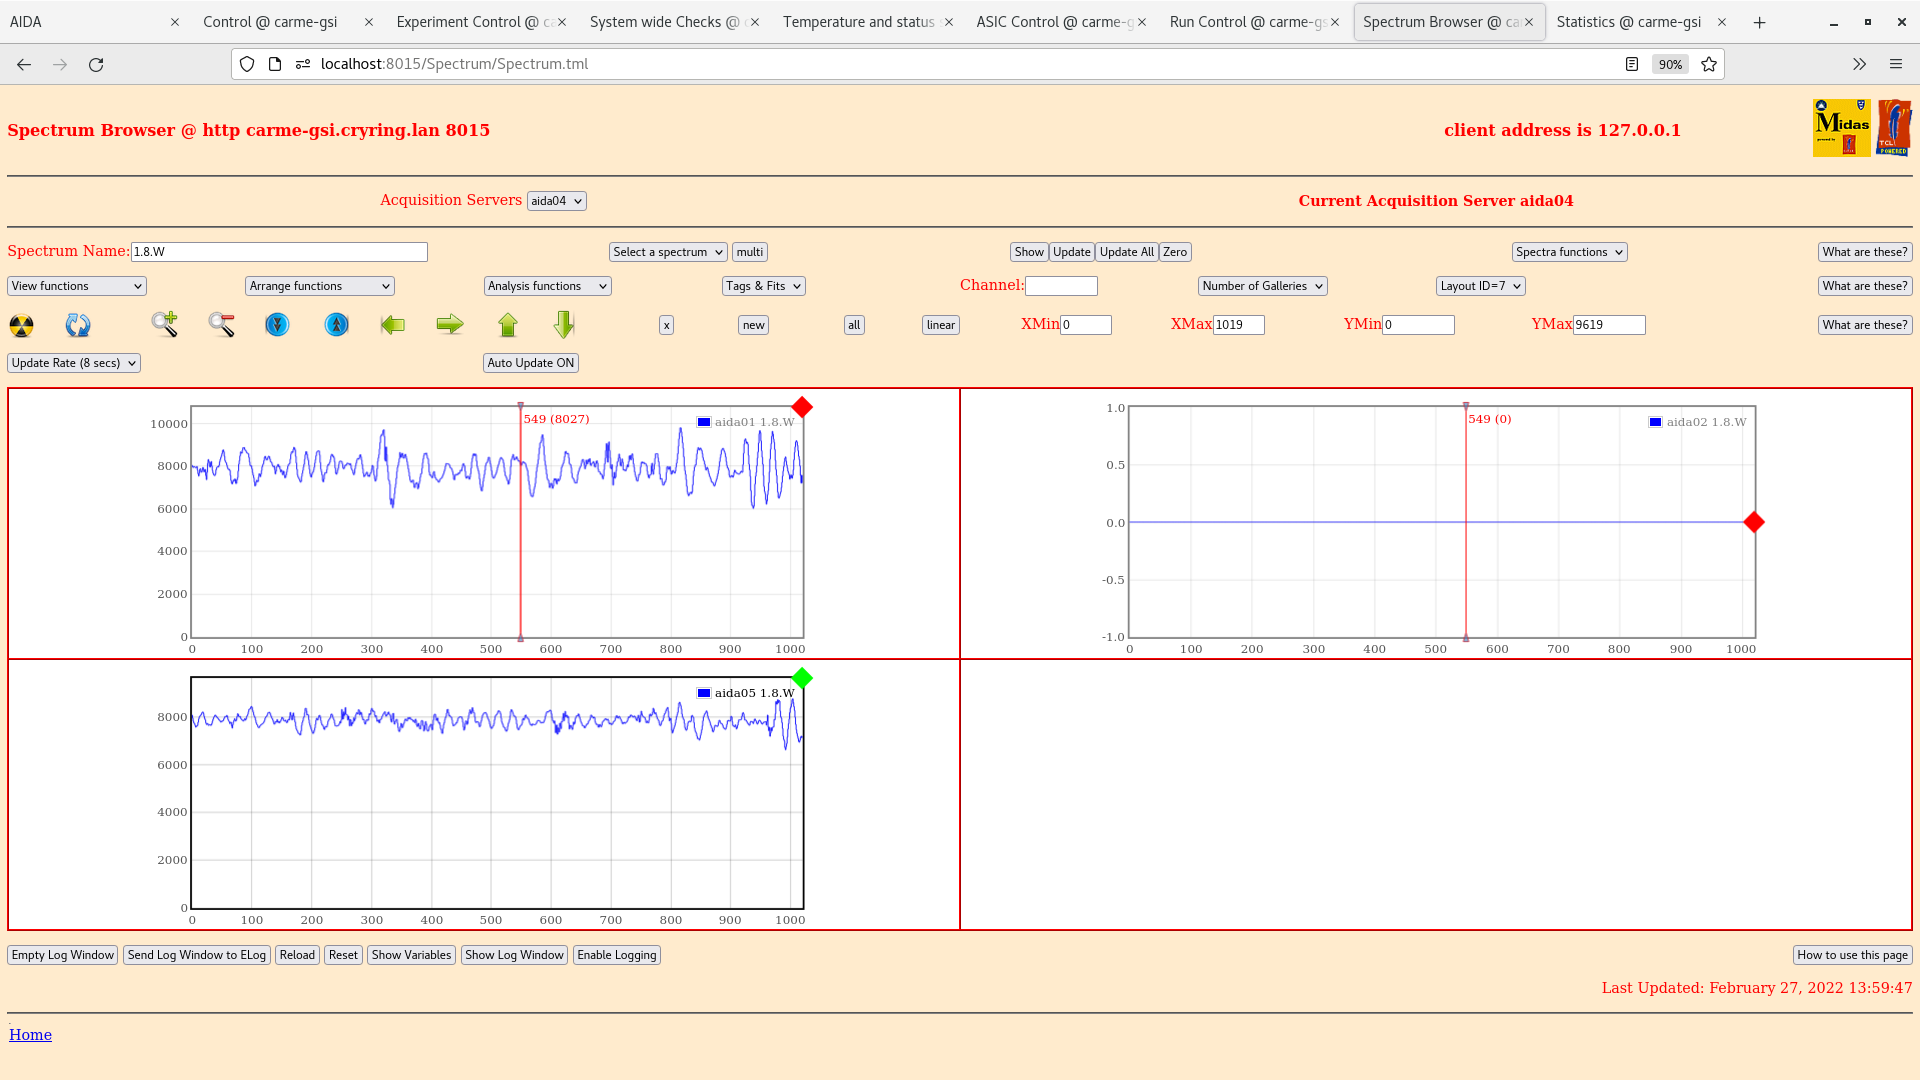Screen dimensions: 1920x1080
Task: Click the Enable Logging button
Action: [617, 955]
